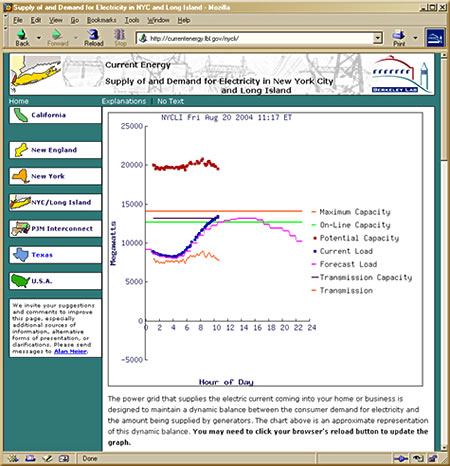Click the 'Hour of Day' axis label
Screen dimensions: 450x466
tap(226, 382)
